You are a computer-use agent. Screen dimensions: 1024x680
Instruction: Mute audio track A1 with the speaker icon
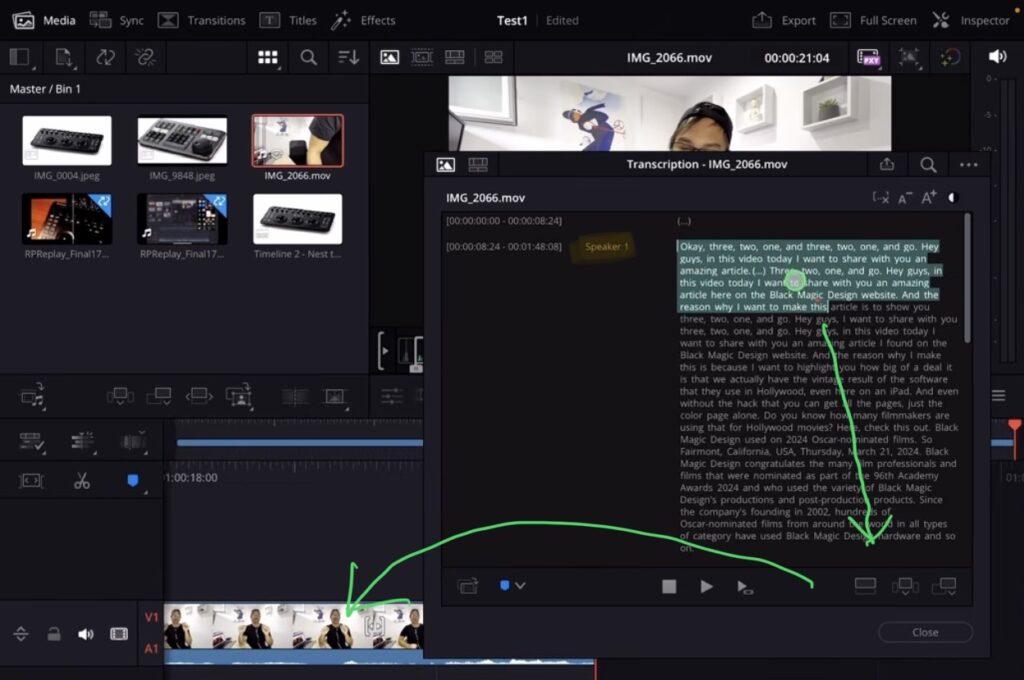click(x=85, y=634)
